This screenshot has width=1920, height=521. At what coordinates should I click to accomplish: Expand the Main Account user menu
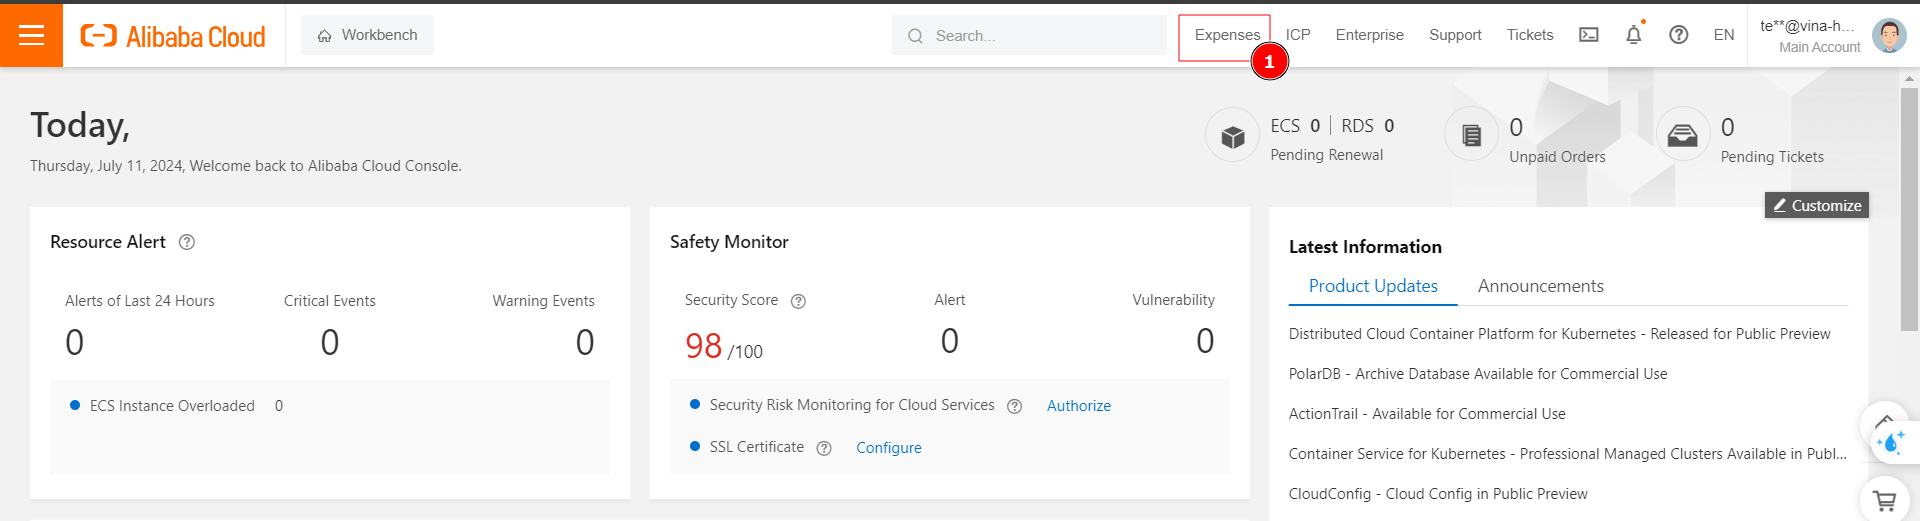coord(1808,36)
